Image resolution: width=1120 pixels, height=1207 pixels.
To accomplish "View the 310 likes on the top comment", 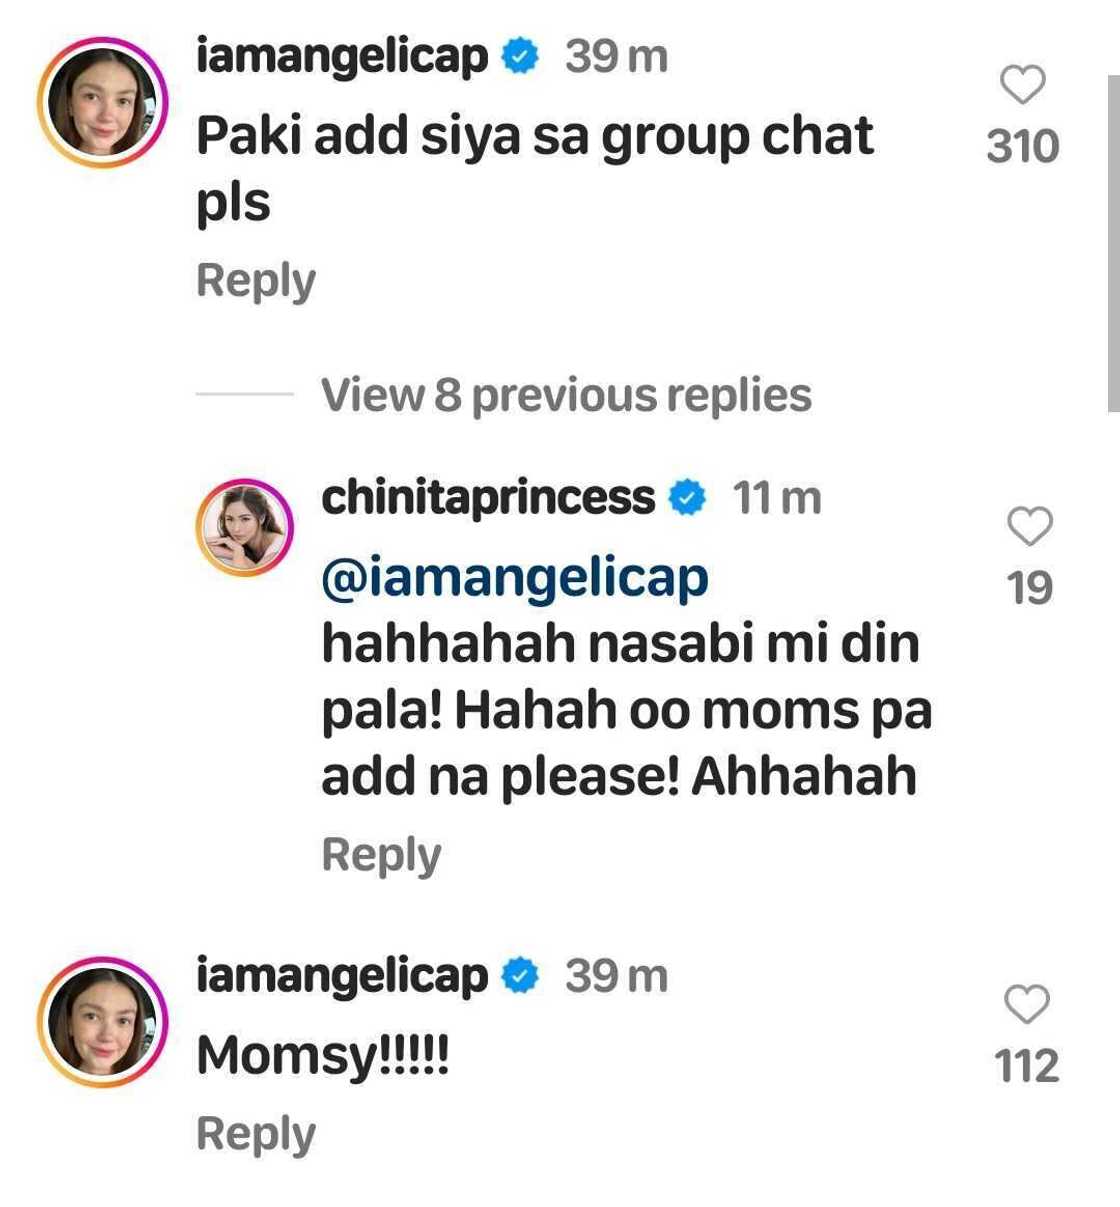I will point(1022,146).
